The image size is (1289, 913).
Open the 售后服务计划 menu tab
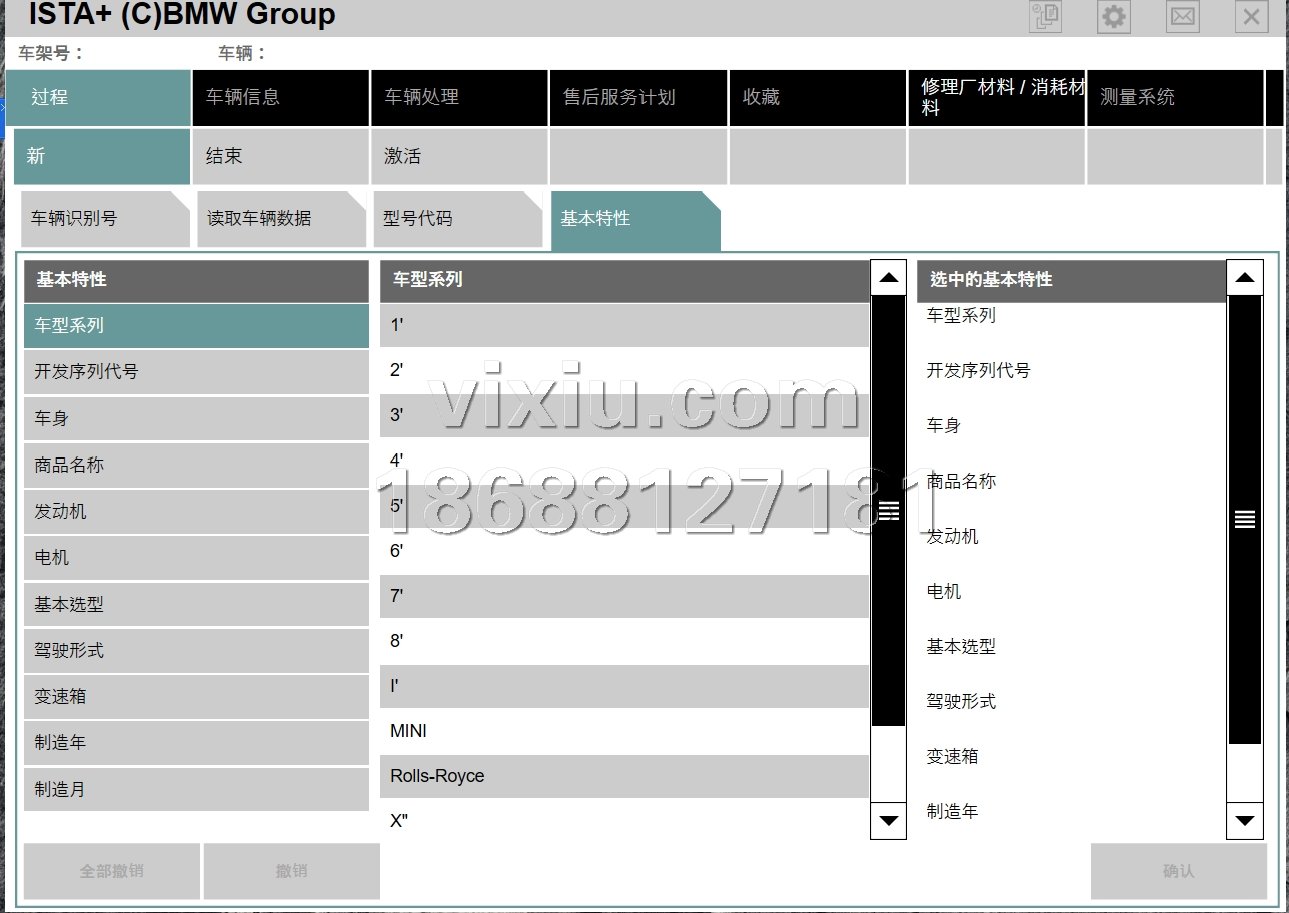pos(638,97)
